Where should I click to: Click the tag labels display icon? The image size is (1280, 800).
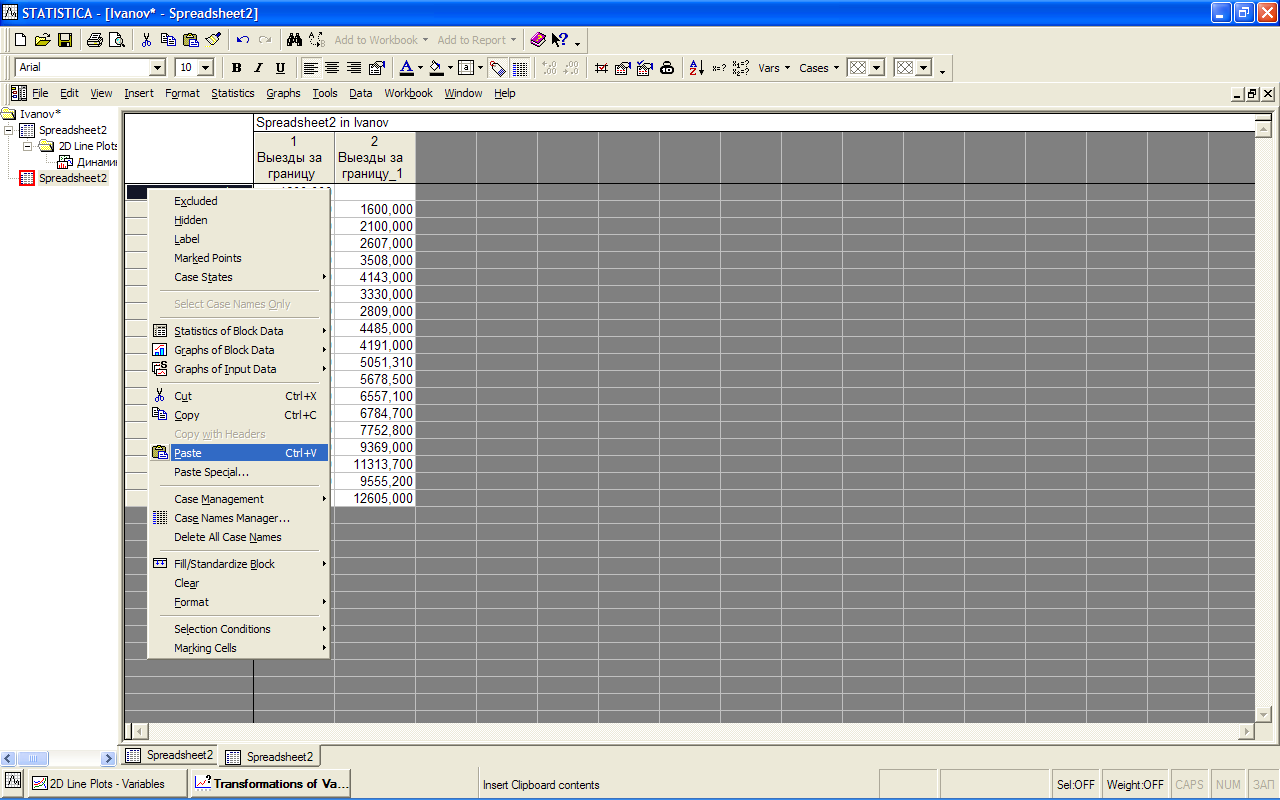click(498, 68)
